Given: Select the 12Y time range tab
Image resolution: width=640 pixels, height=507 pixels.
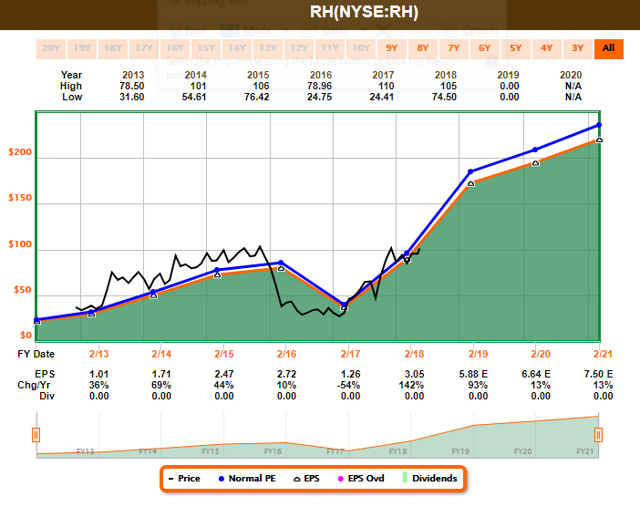Looking at the screenshot, I should 299,49.
